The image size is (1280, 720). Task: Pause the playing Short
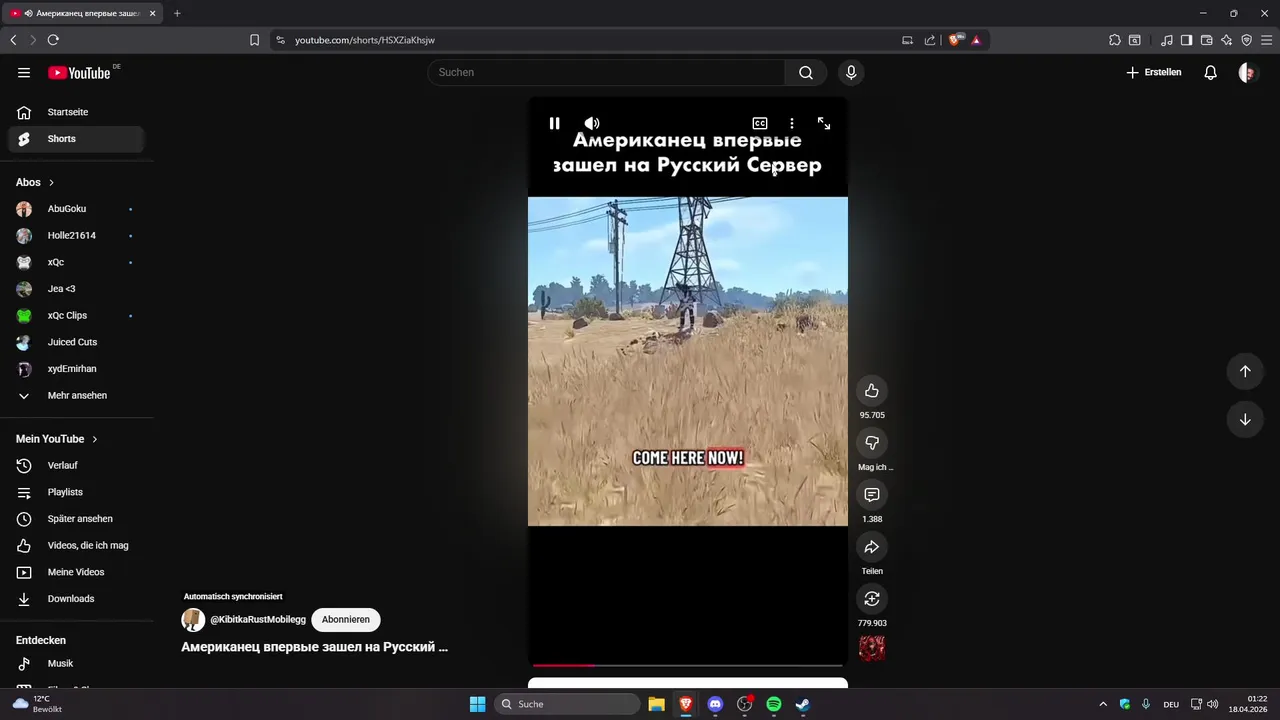(x=554, y=123)
